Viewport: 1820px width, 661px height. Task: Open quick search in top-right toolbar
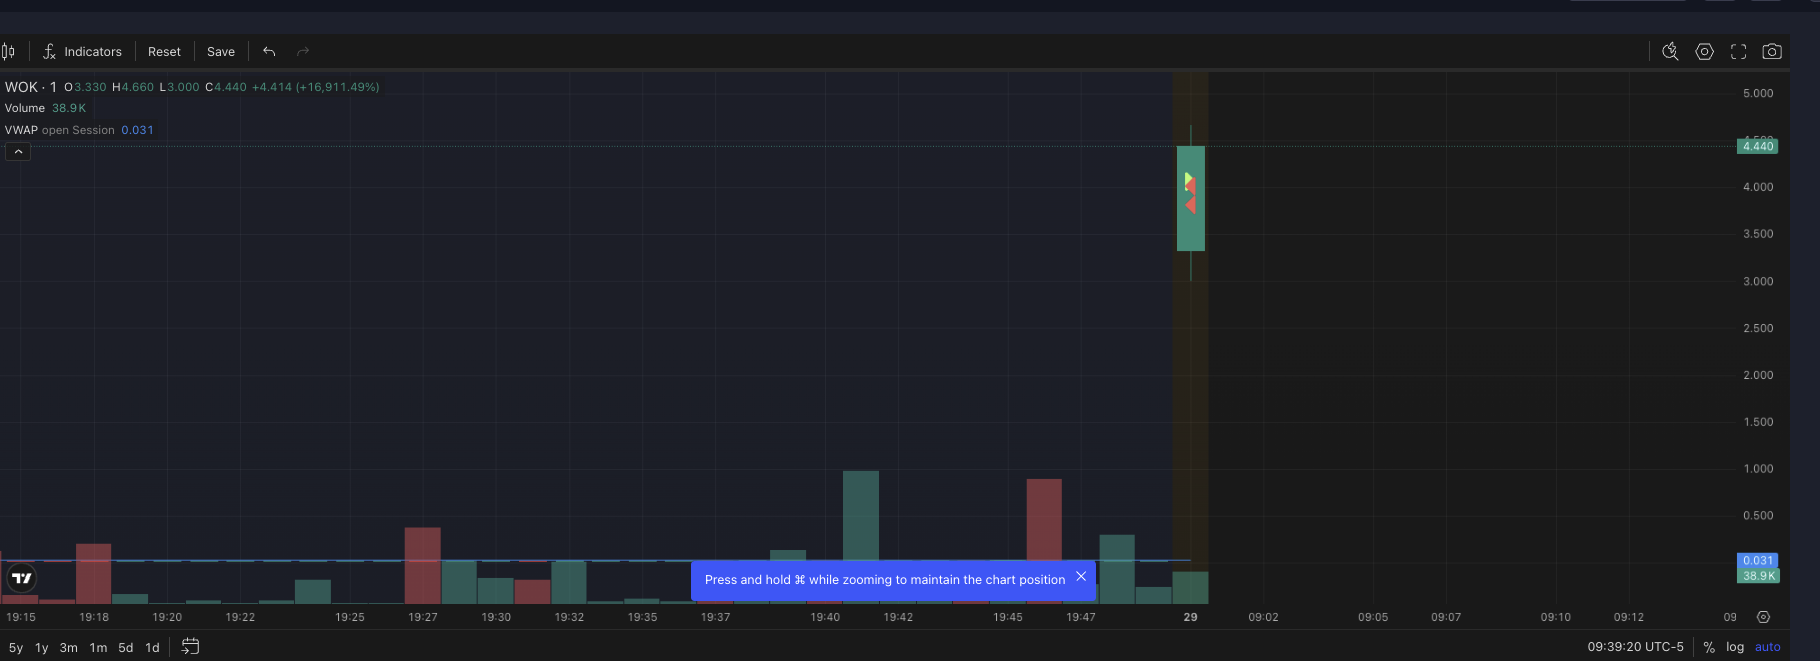tap(1670, 52)
